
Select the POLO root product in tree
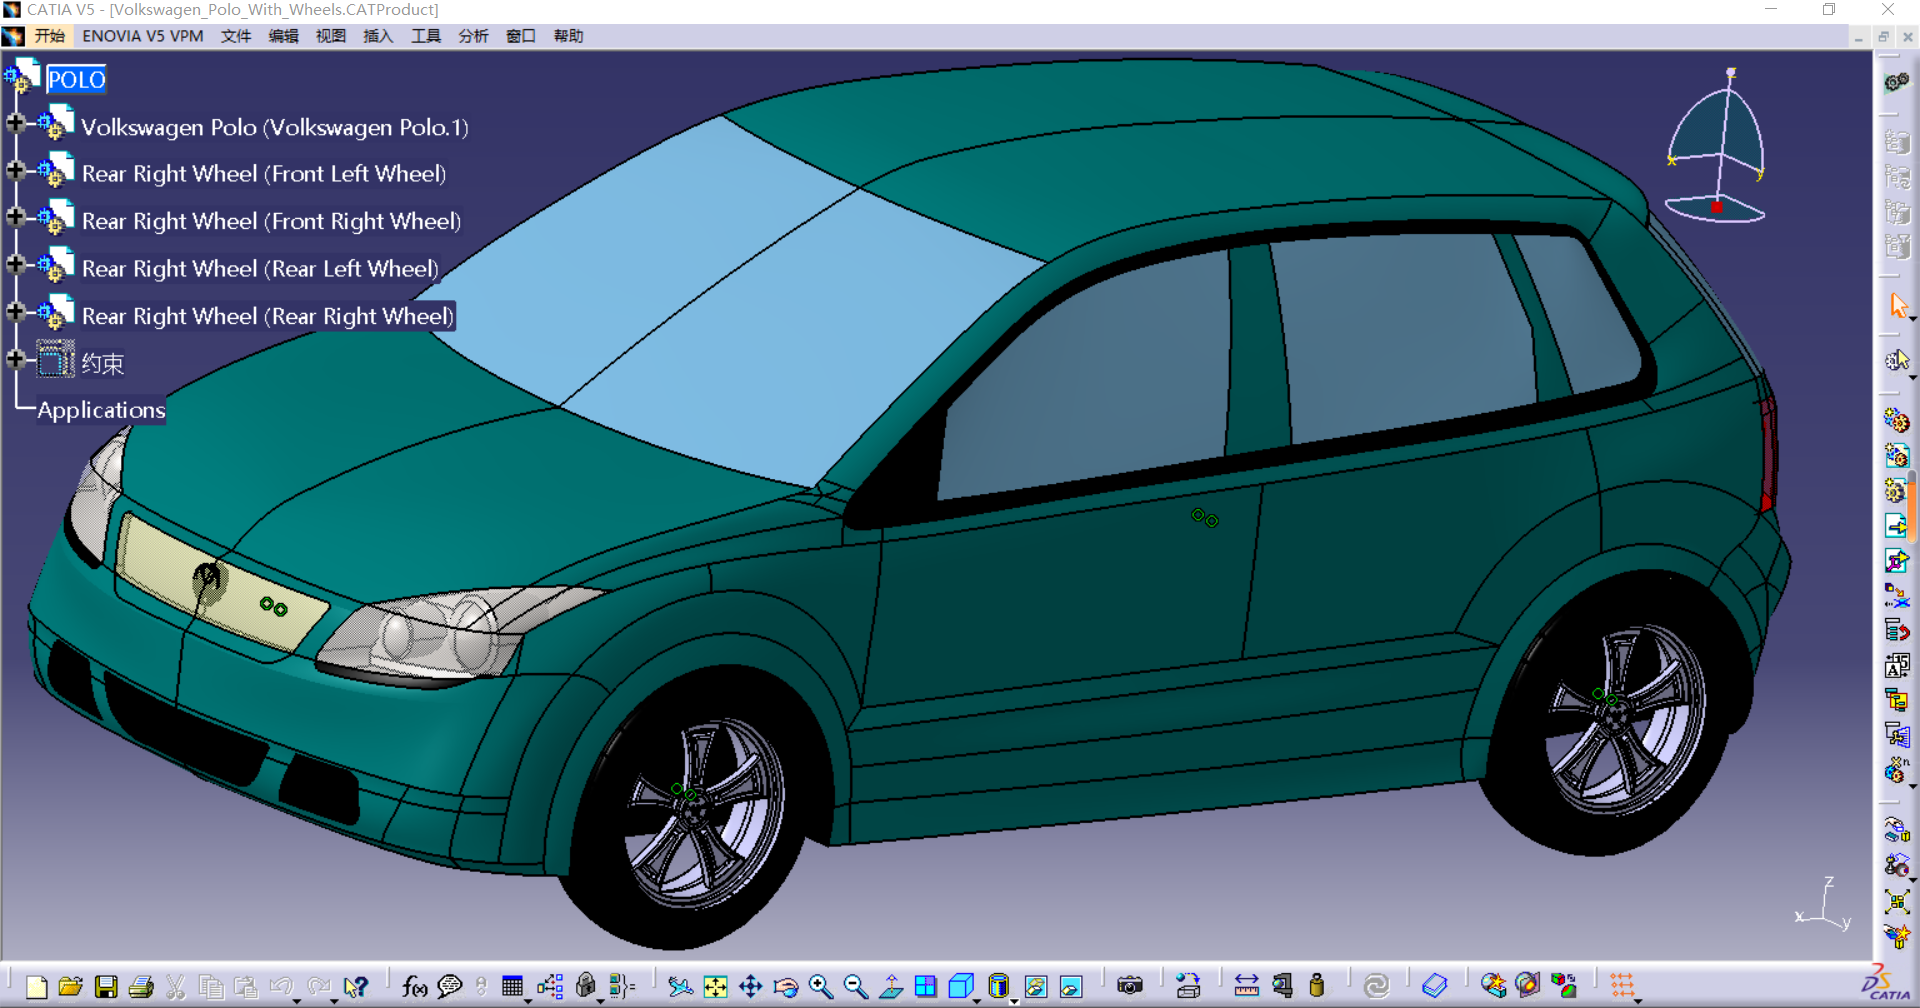(76, 79)
